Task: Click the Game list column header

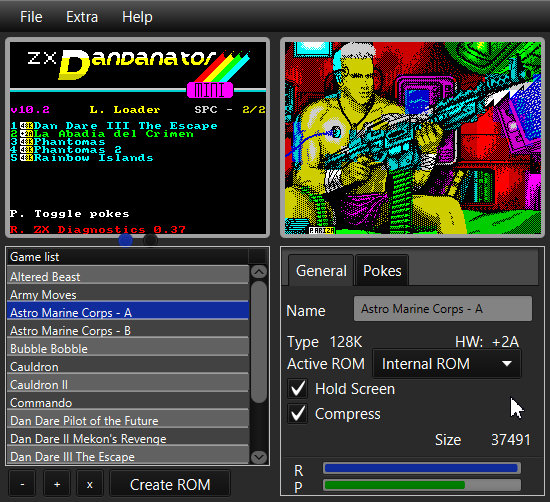Action: pos(128,257)
